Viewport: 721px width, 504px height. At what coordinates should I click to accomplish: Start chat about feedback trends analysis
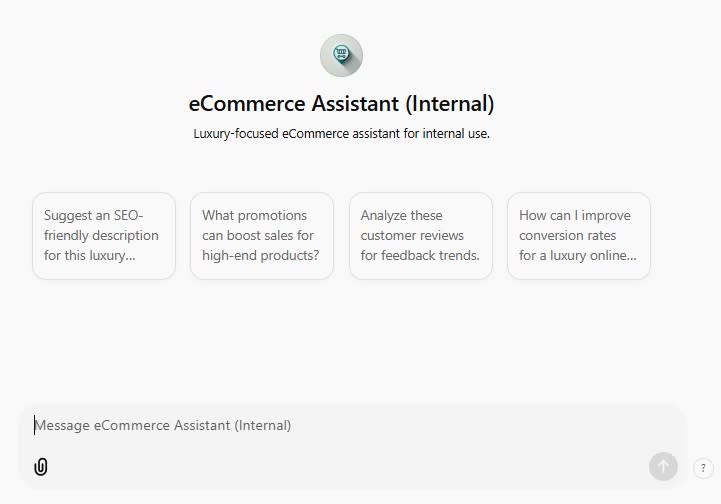[421, 235]
